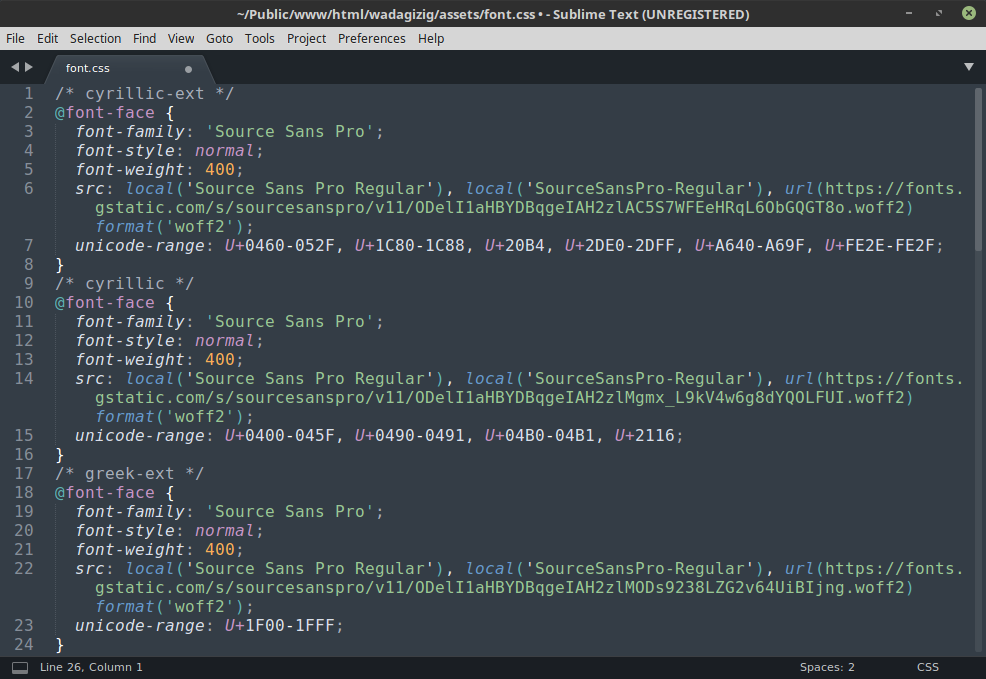
Task: Click U+0400-045F unicode range value
Action: (280, 436)
